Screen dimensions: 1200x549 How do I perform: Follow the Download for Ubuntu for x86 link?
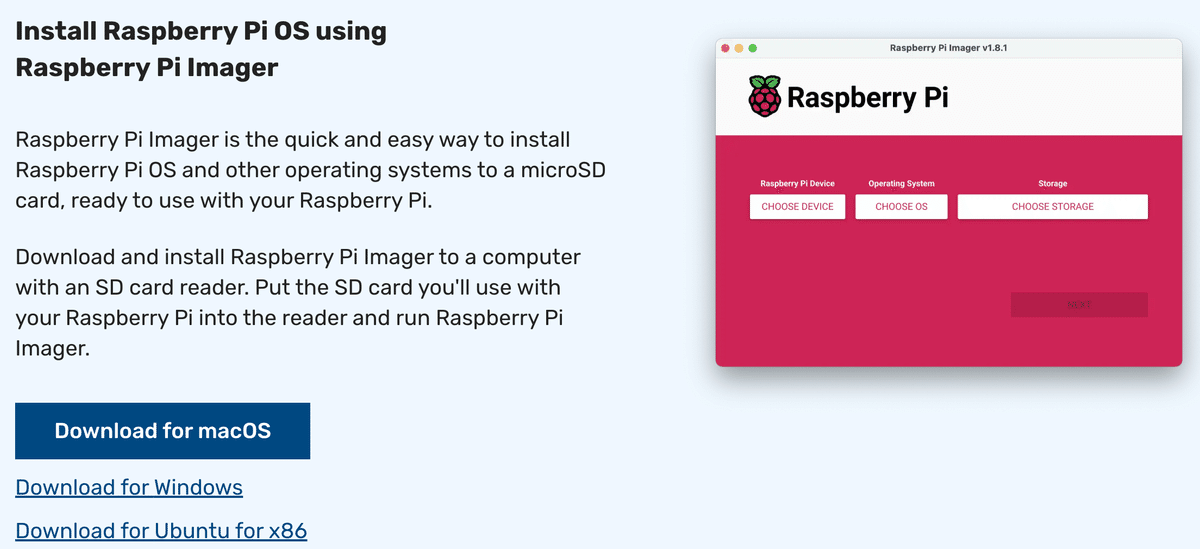(x=161, y=530)
